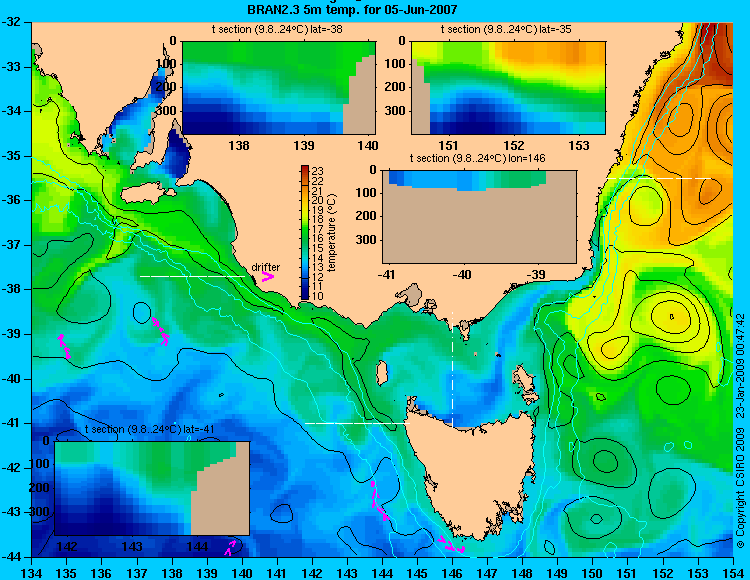
Task: Click the -36 latitude tick label
Action: pyautogui.click(x=10, y=200)
